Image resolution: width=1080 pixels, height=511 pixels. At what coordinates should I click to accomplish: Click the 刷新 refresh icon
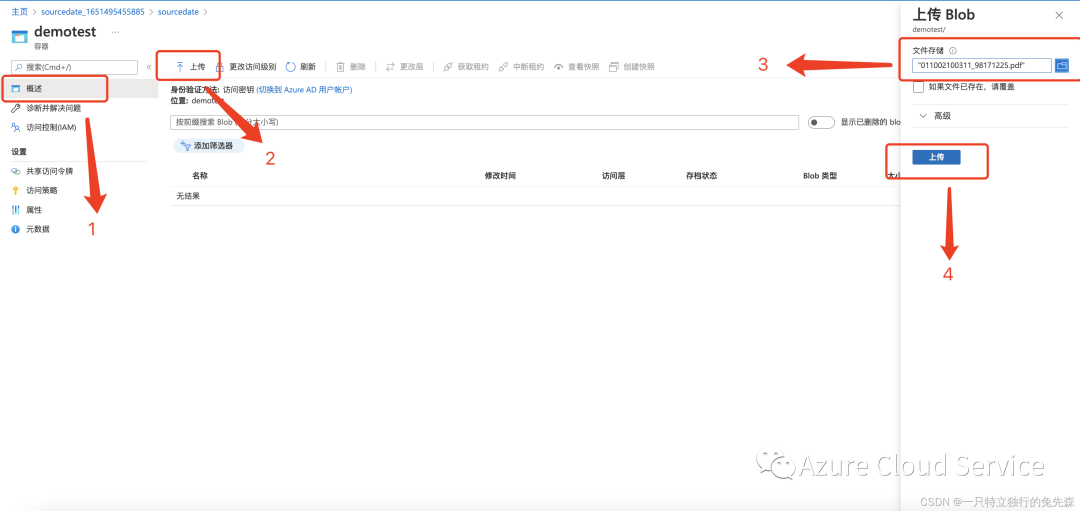tap(291, 67)
